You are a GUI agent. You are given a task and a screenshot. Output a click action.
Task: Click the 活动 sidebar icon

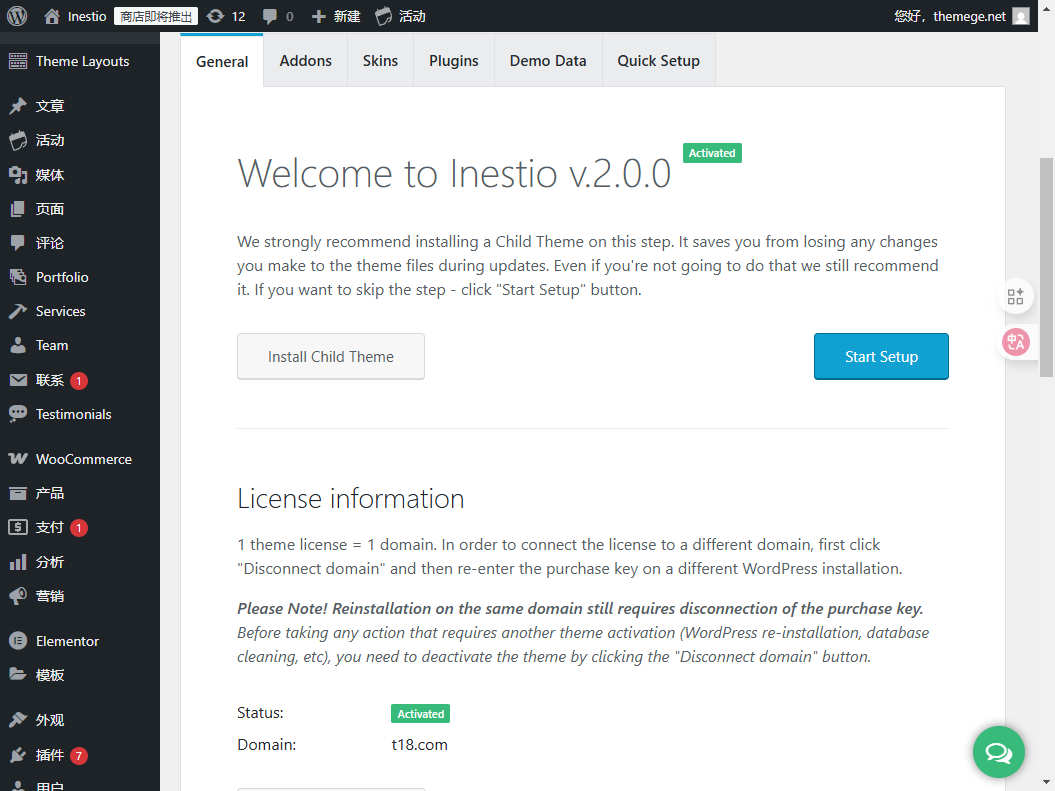18,140
